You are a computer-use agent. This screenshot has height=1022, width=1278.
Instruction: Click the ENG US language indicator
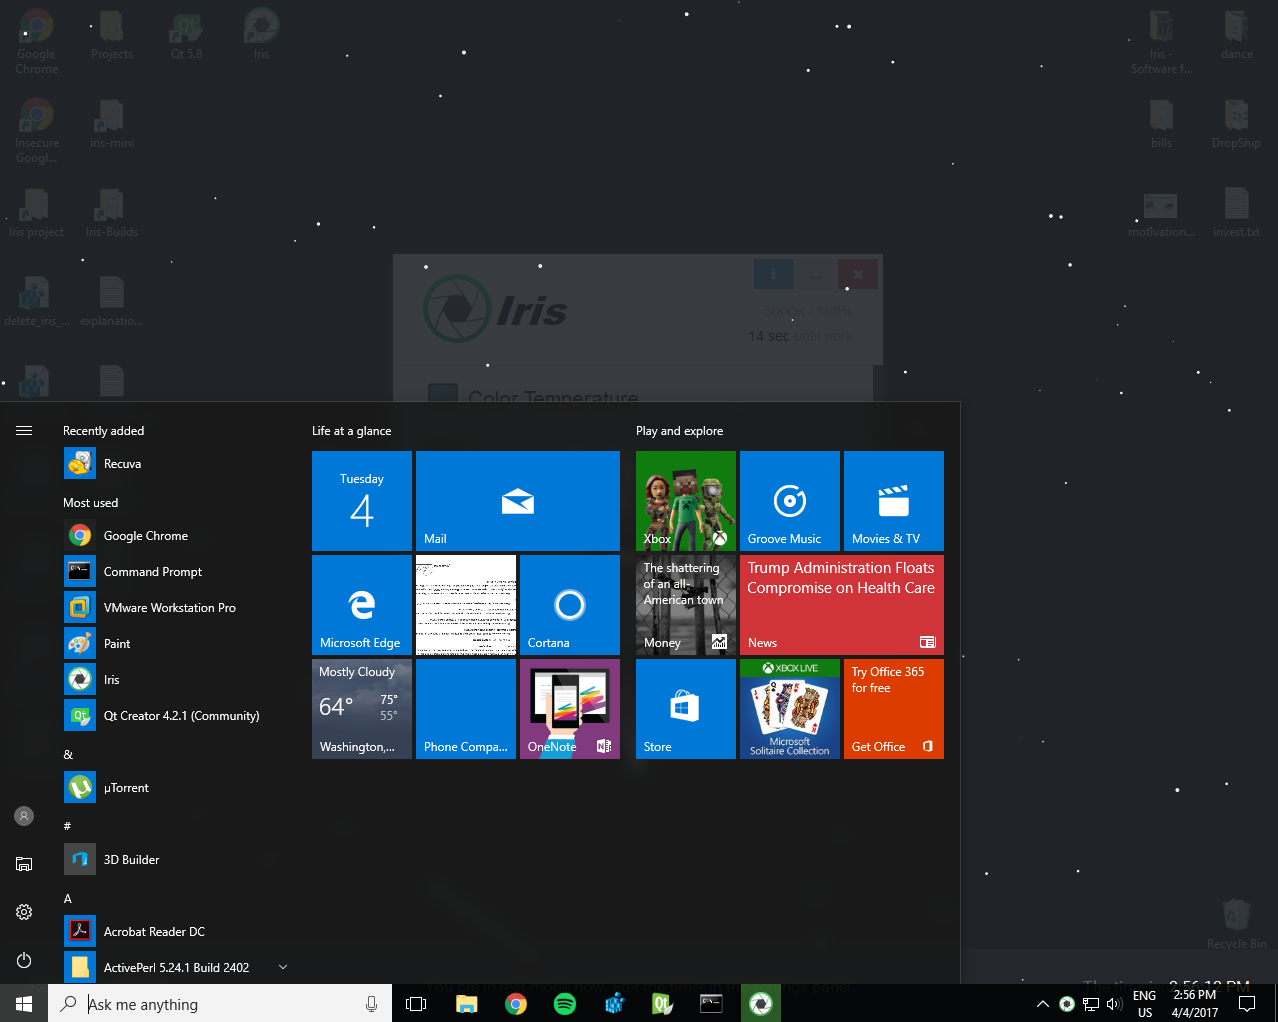click(1145, 1004)
